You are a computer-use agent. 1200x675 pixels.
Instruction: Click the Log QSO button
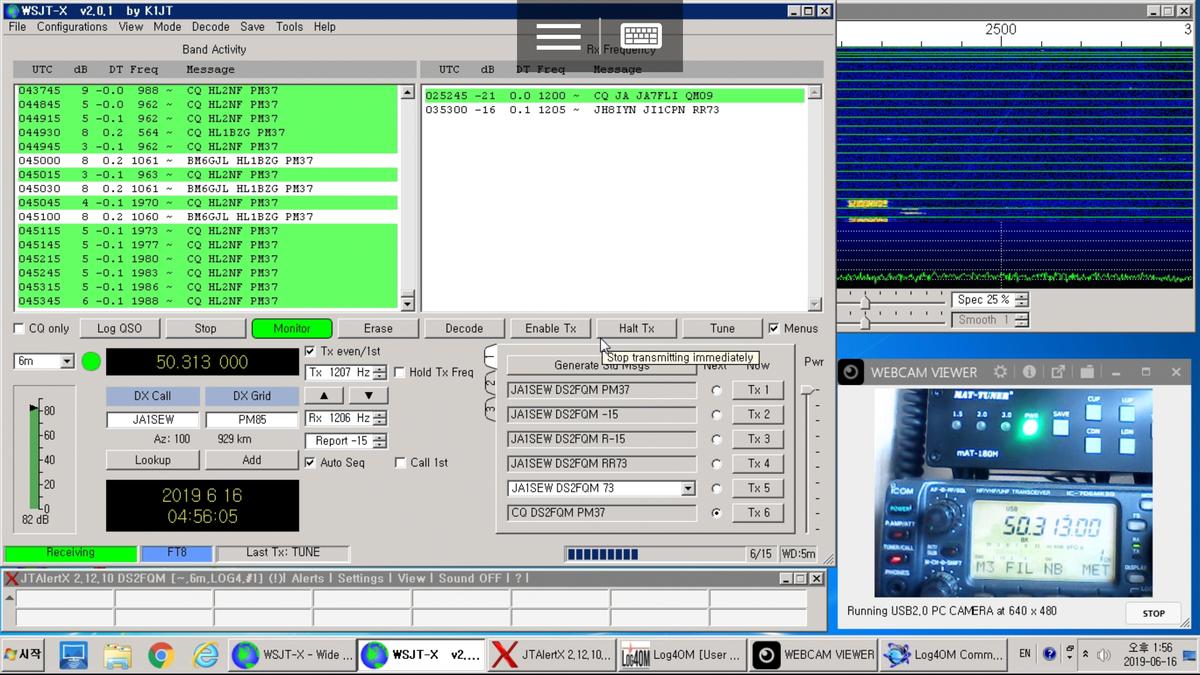click(119, 328)
